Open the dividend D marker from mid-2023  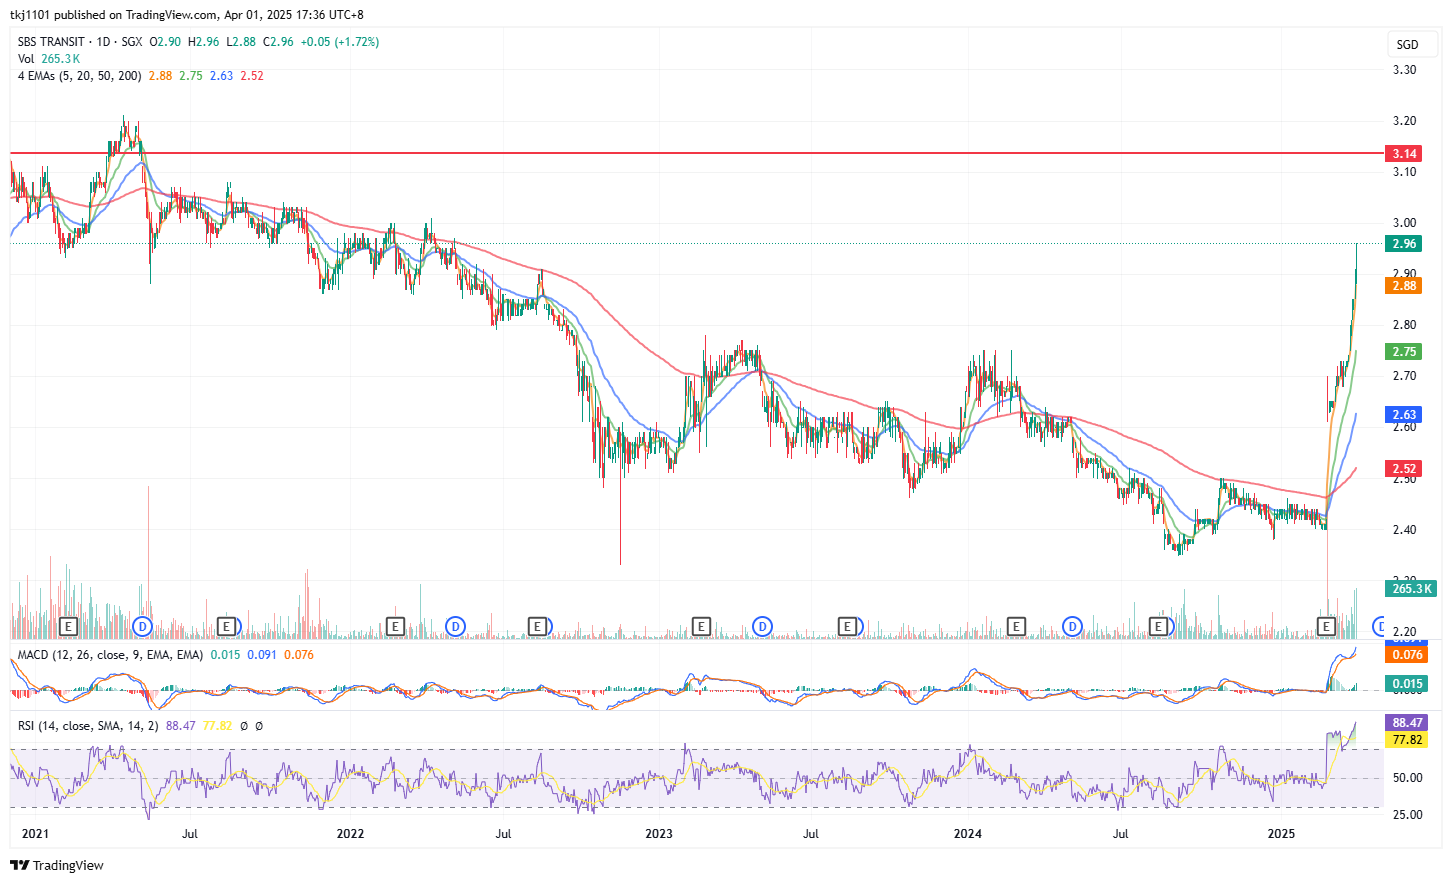point(762,627)
